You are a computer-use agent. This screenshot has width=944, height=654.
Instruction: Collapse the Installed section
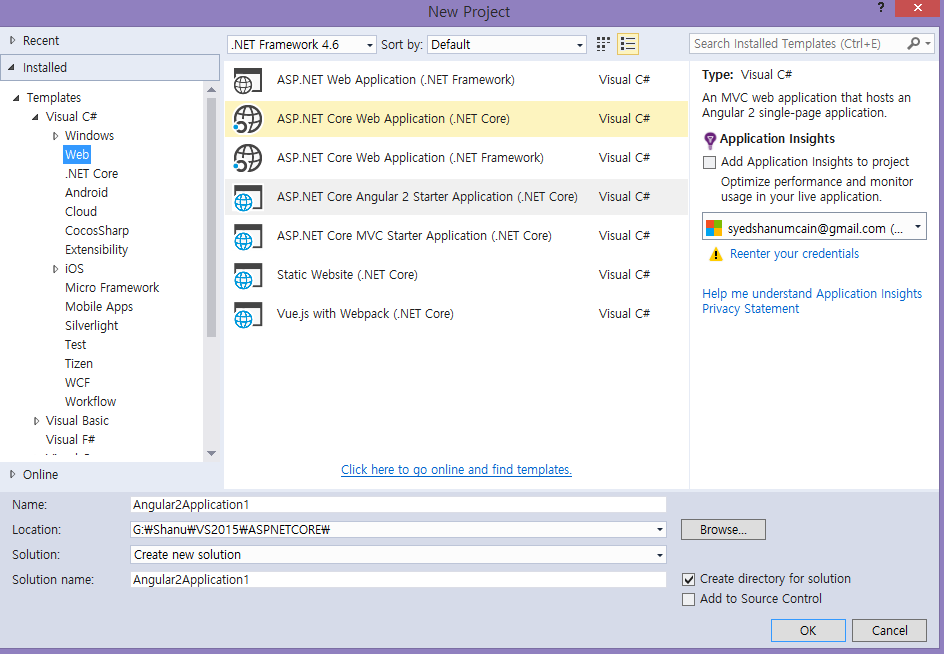tap(11, 67)
